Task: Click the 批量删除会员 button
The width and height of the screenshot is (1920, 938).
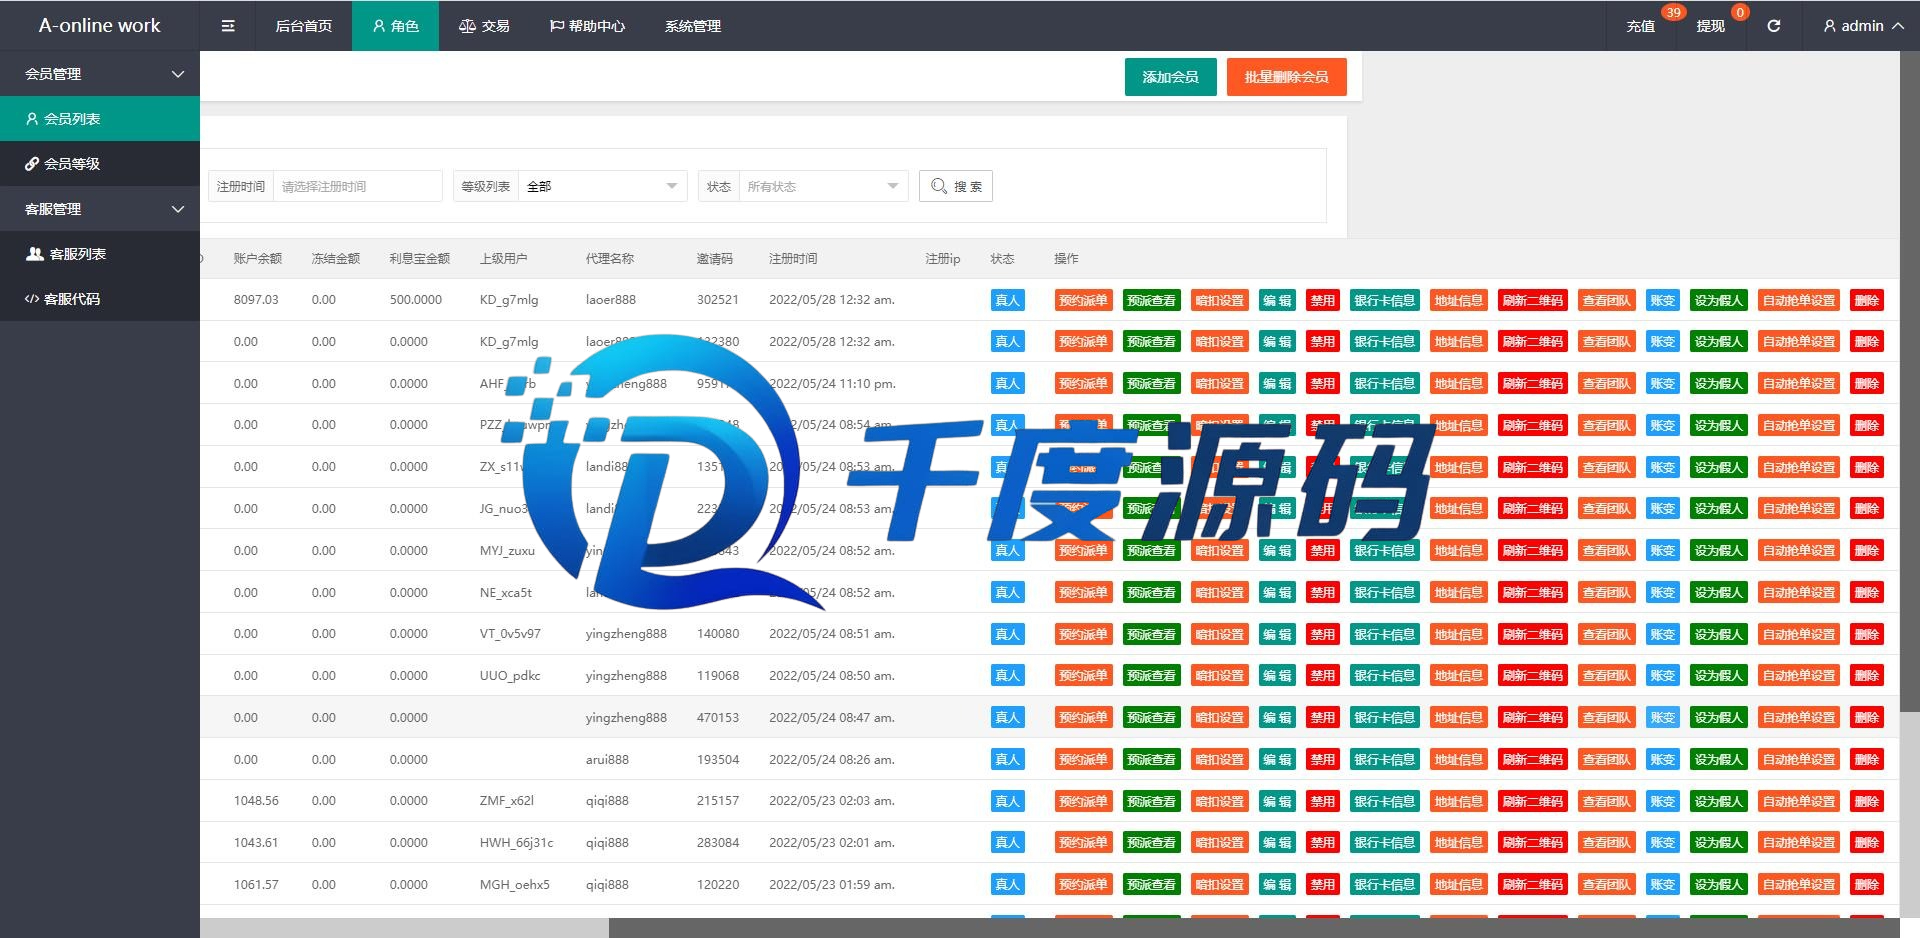Action: tap(1287, 77)
